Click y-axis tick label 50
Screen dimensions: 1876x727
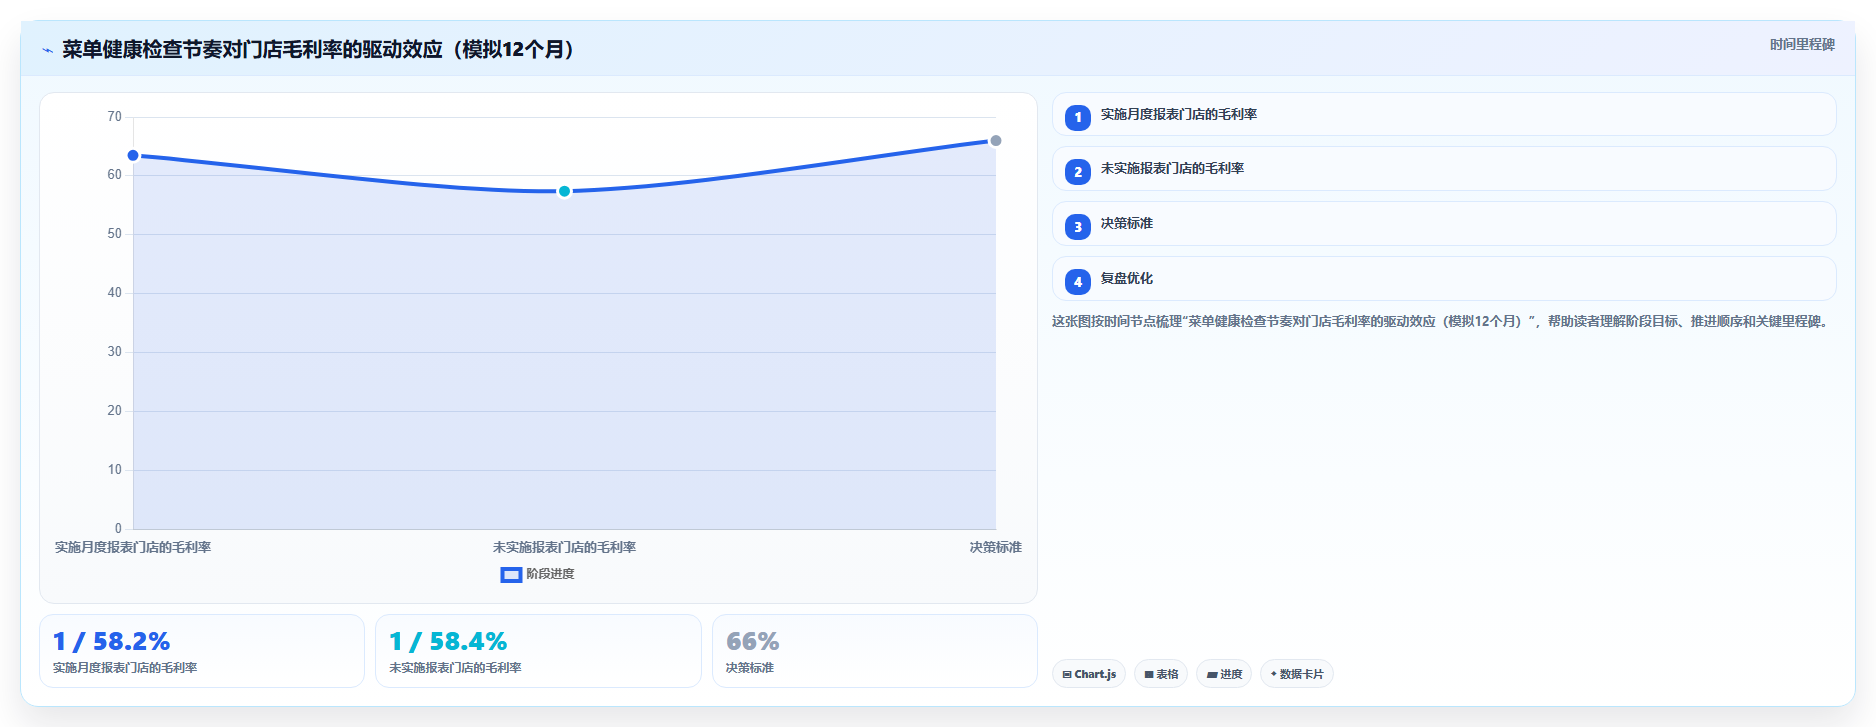click(x=115, y=234)
